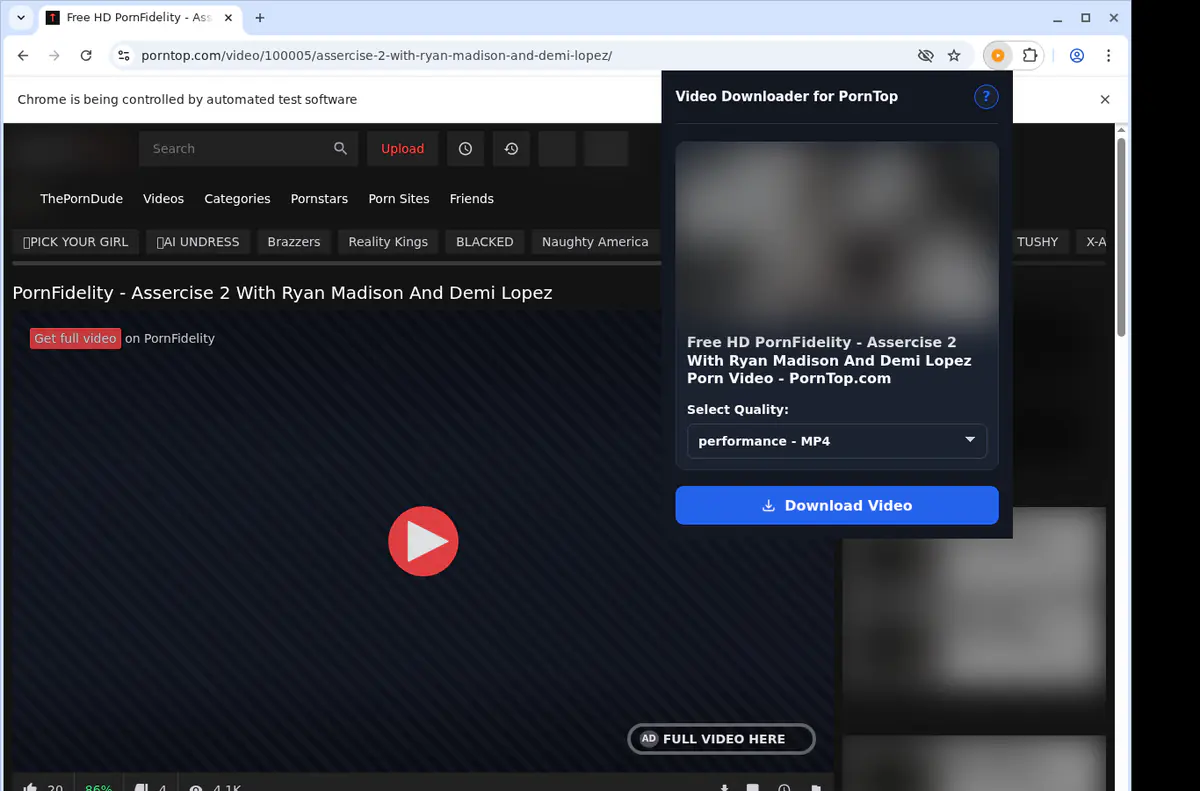The image size is (1200, 791).
Task: Open help in Video Downloader popup
Action: click(986, 97)
